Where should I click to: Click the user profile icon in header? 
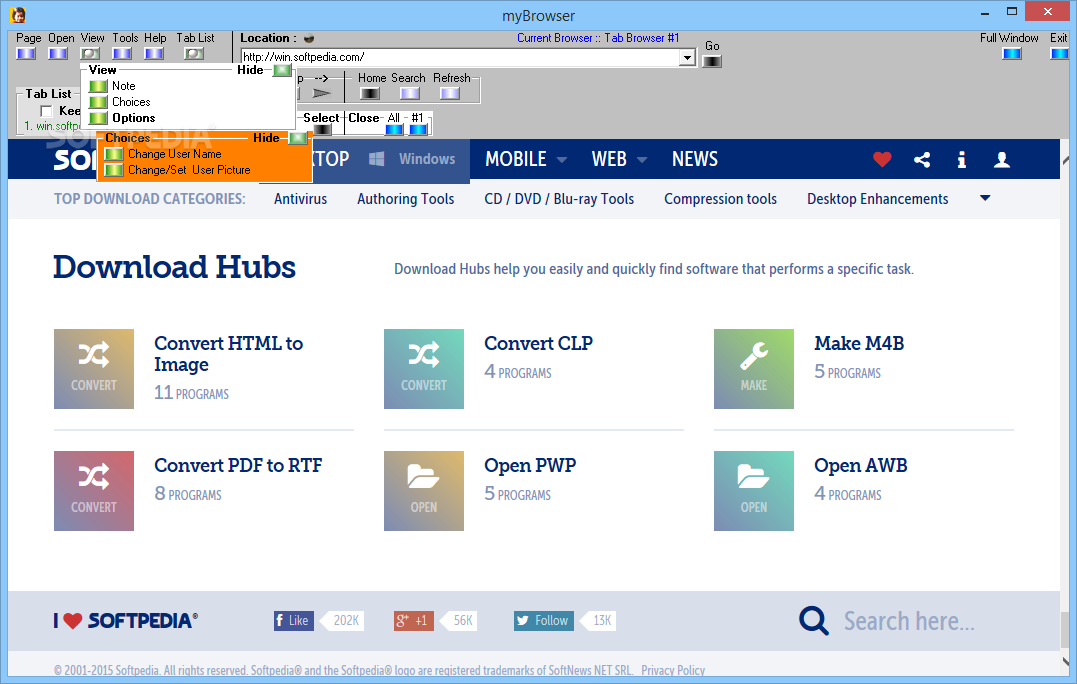1002,160
